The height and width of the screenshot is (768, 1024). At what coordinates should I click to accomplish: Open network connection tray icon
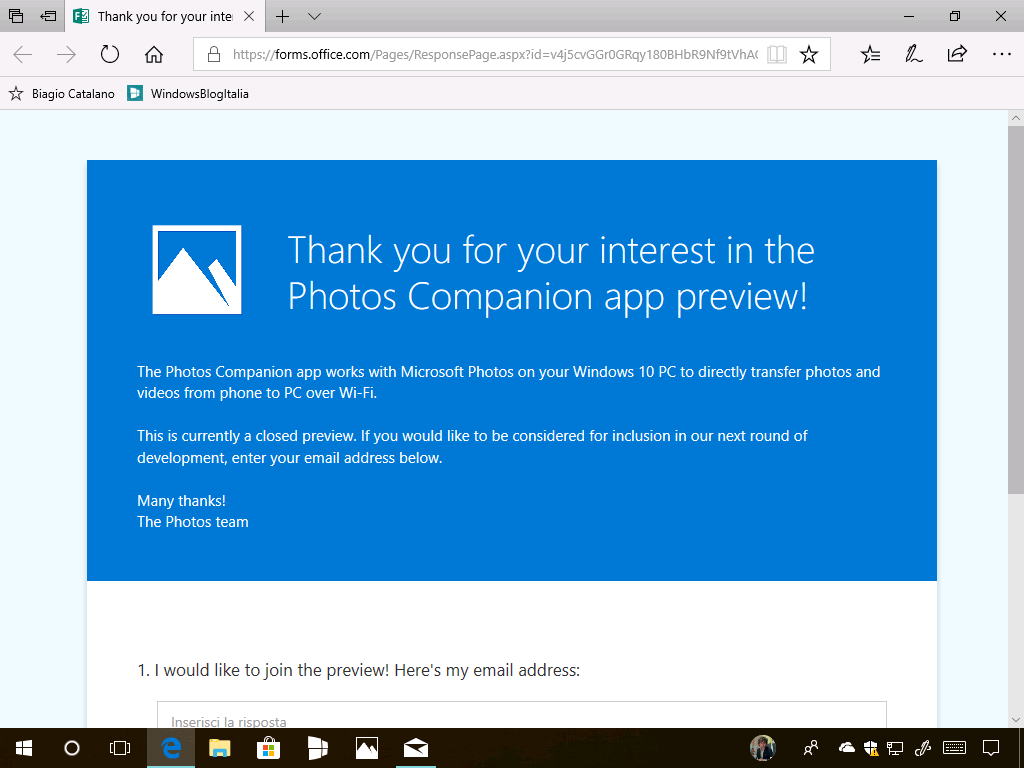(895, 748)
